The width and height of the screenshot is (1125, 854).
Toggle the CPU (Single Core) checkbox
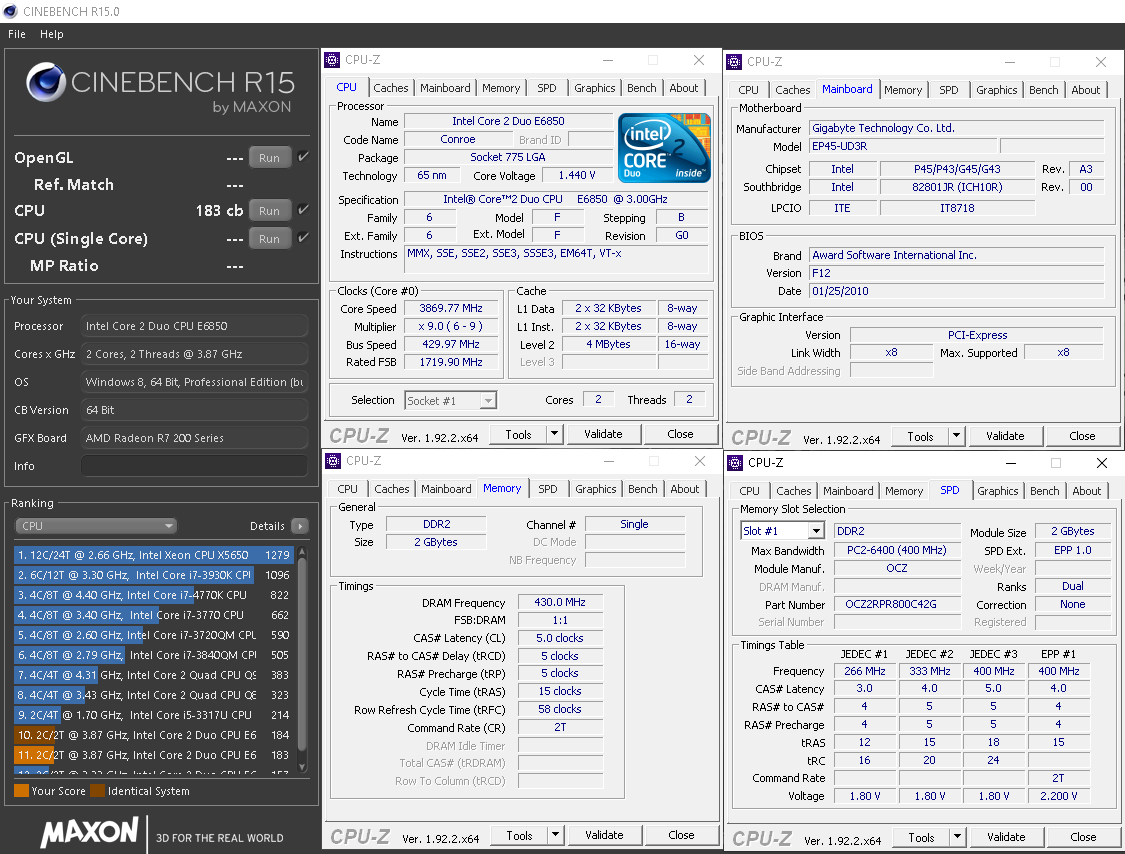[303, 238]
